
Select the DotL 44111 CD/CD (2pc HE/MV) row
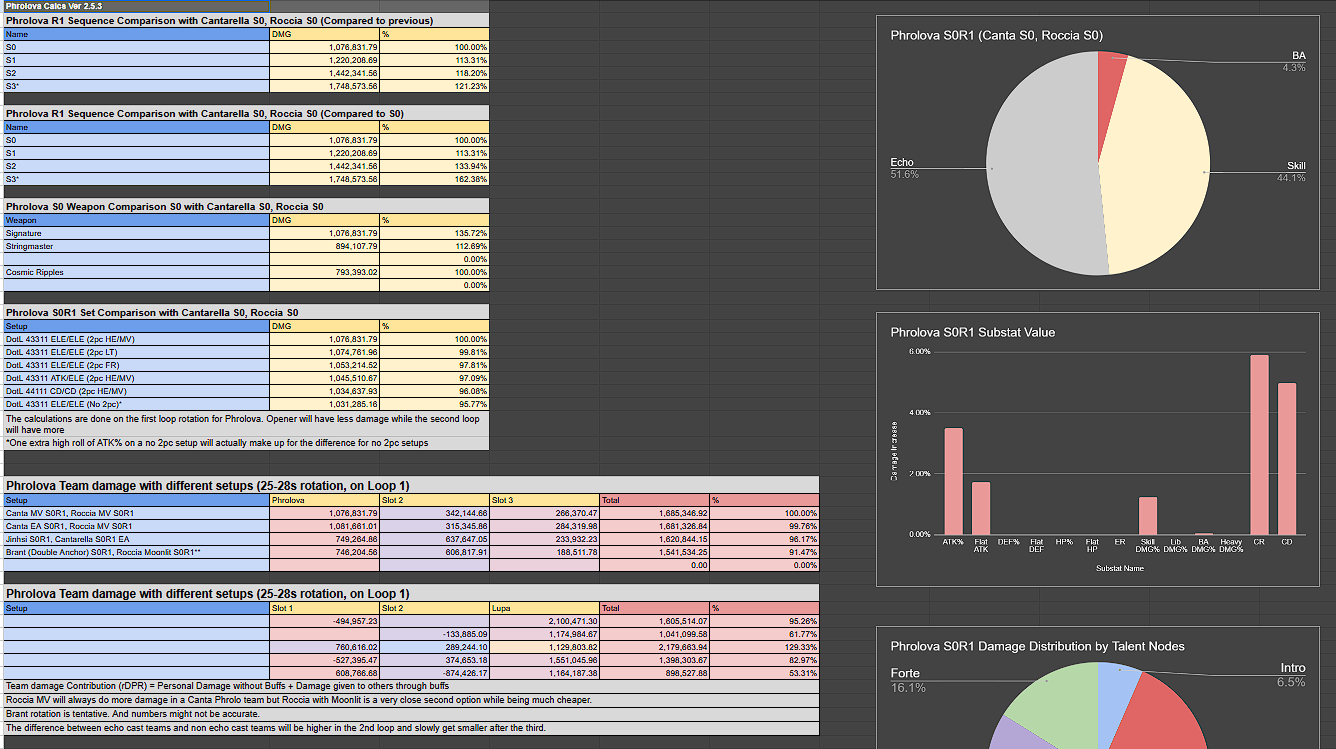136,391
